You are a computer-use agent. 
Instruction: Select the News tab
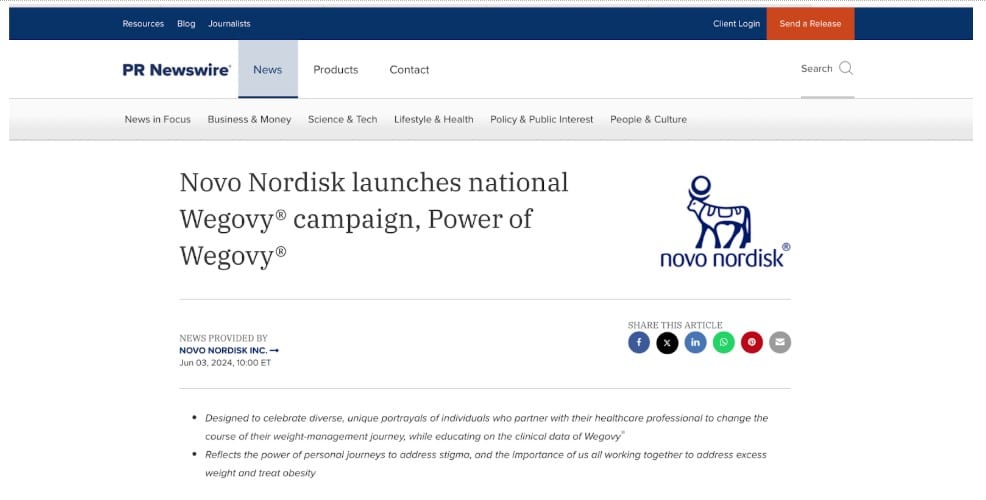pos(267,70)
